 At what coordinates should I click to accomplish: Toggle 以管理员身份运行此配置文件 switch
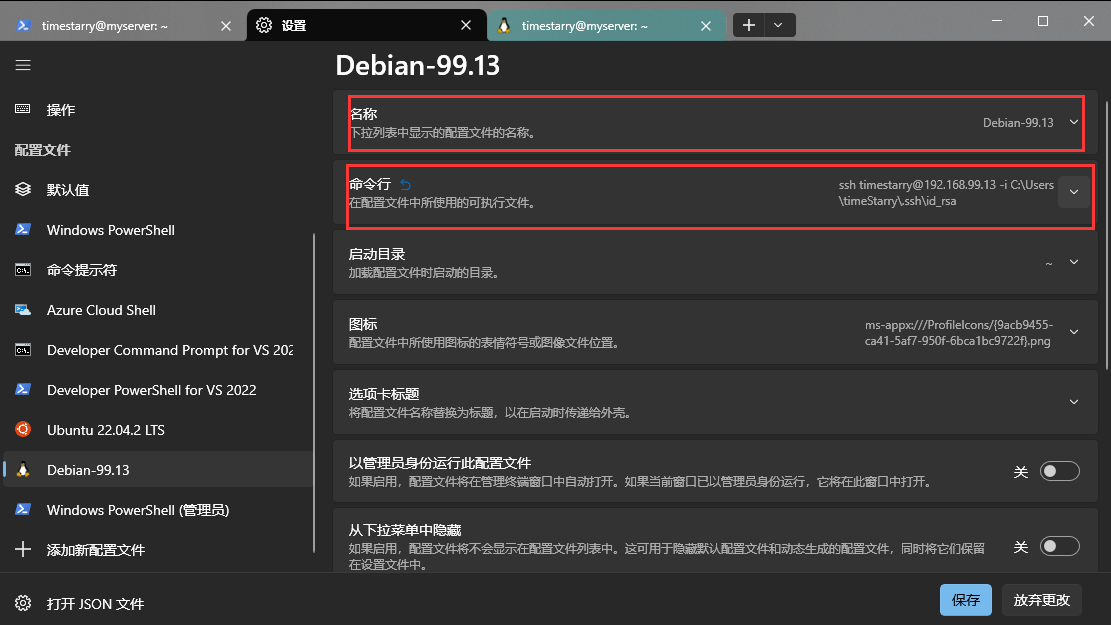[1059, 471]
